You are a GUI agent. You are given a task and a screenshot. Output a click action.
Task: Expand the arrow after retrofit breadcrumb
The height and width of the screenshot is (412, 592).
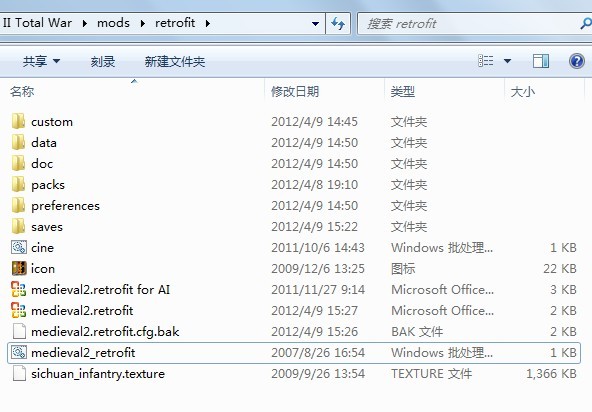tap(208, 23)
